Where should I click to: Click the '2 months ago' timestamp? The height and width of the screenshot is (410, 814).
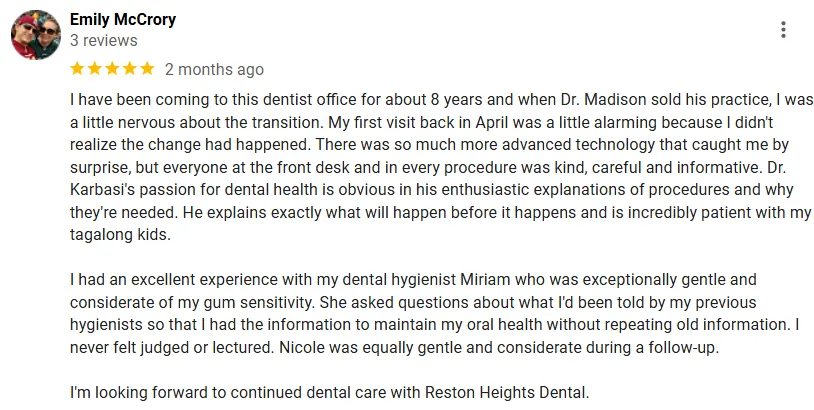[x=214, y=70]
